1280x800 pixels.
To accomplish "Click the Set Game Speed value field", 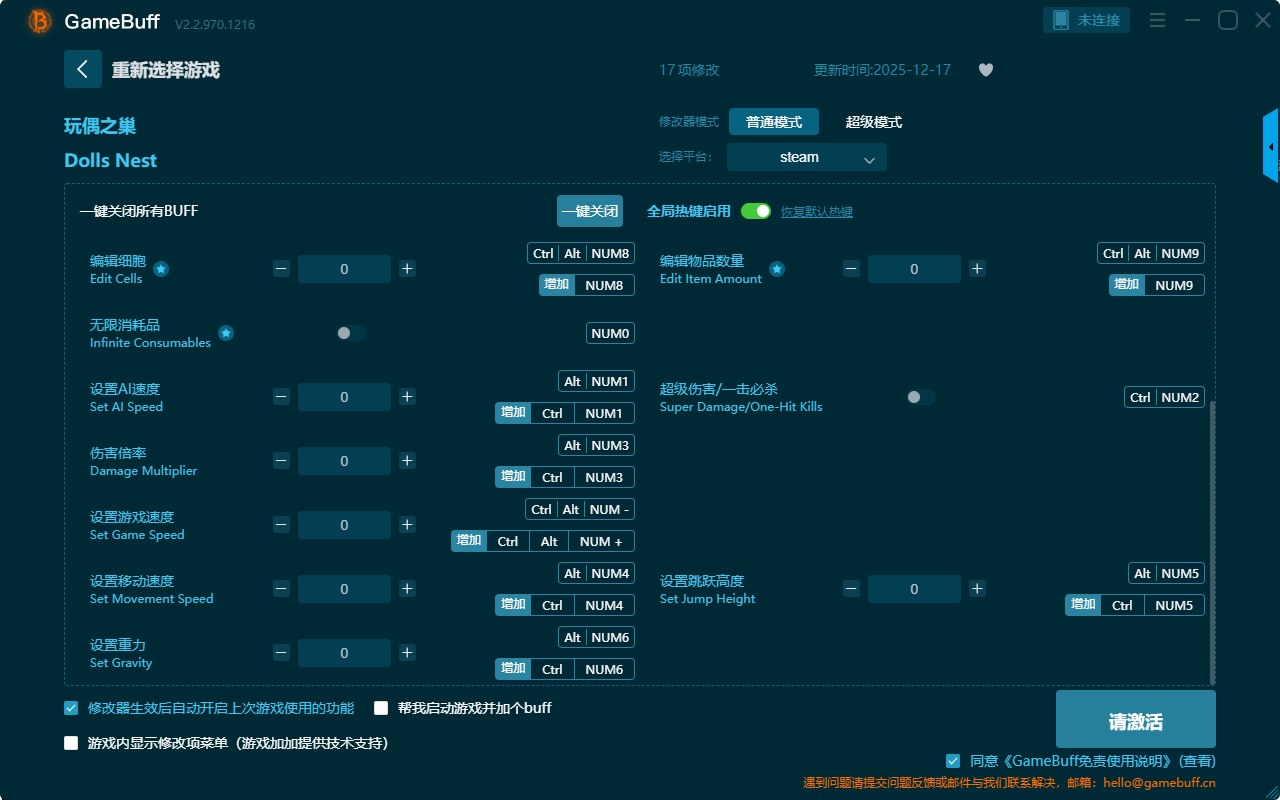I will point(344,525).
